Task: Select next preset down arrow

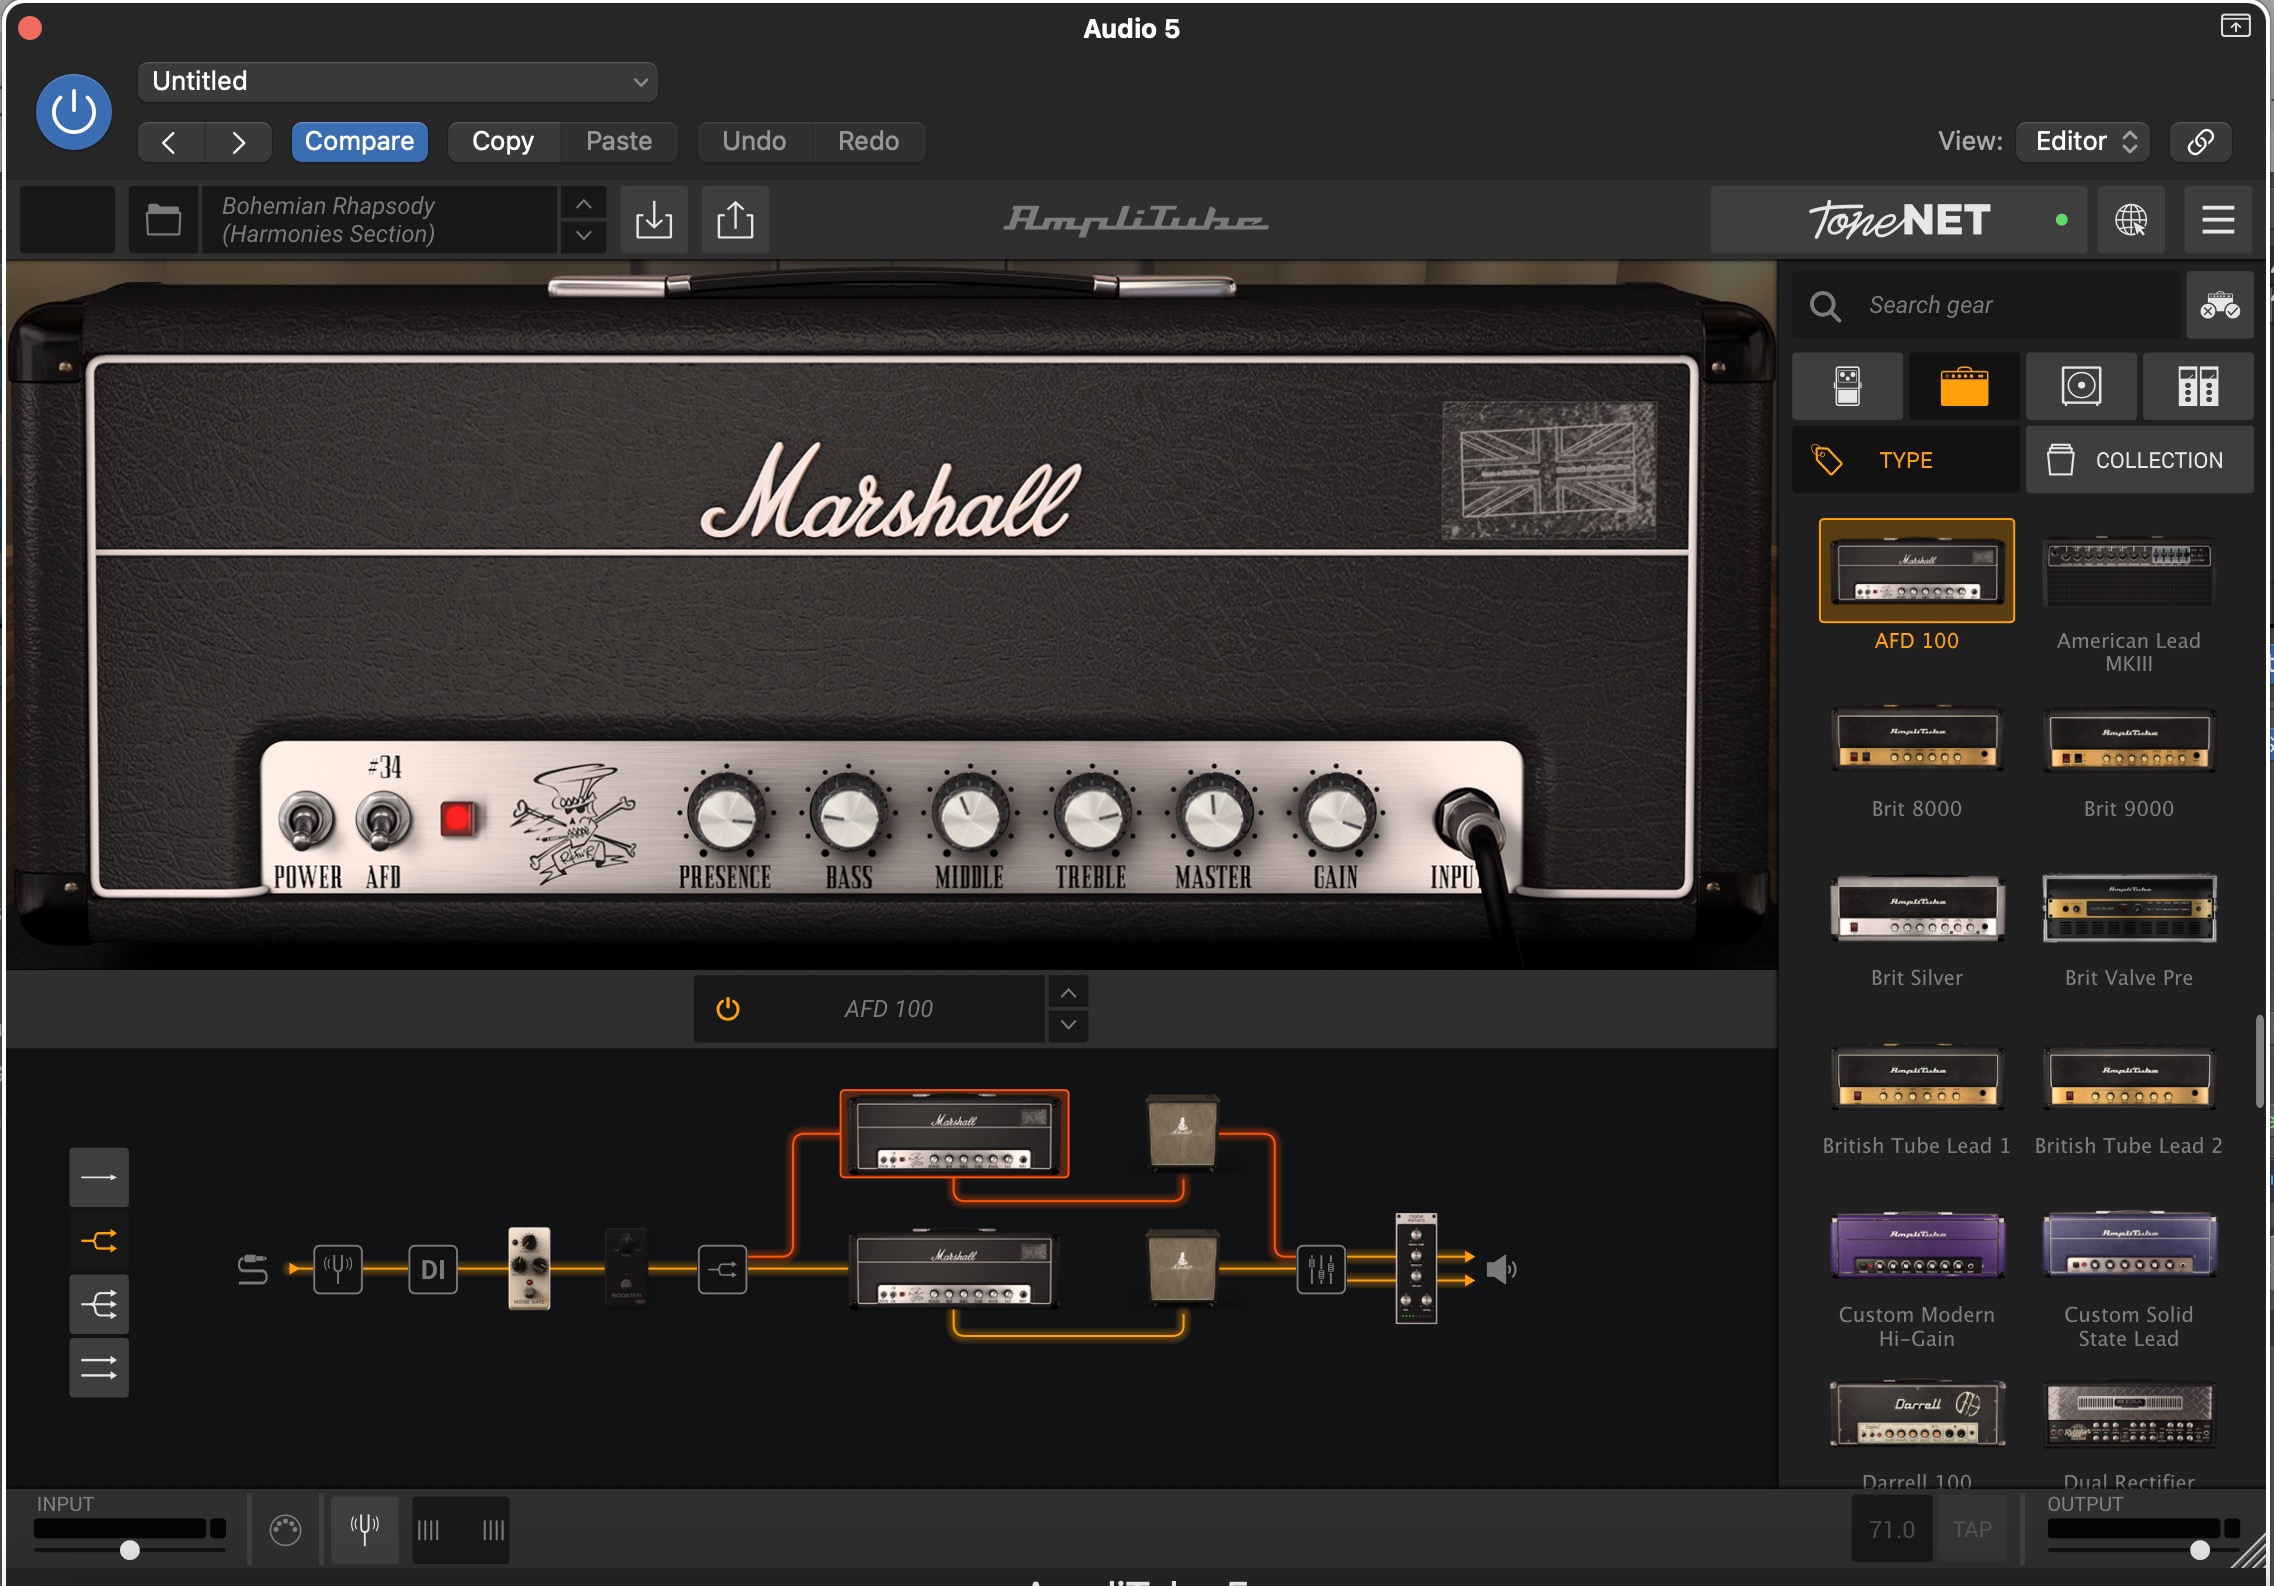Action: (584, 236)
